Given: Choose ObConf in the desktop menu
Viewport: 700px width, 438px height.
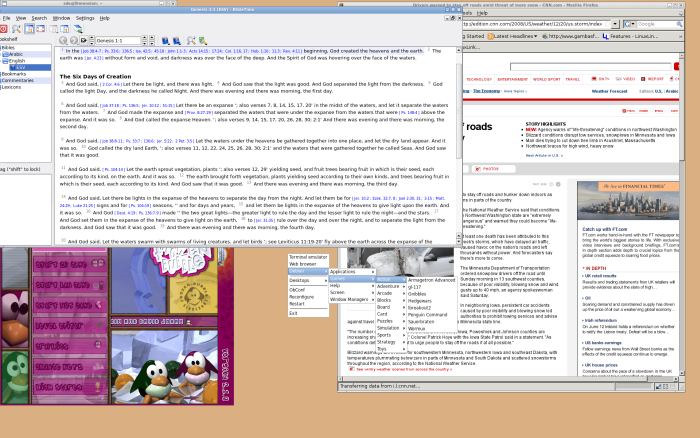Looking at the screenshot, I should tap(308, 290).
